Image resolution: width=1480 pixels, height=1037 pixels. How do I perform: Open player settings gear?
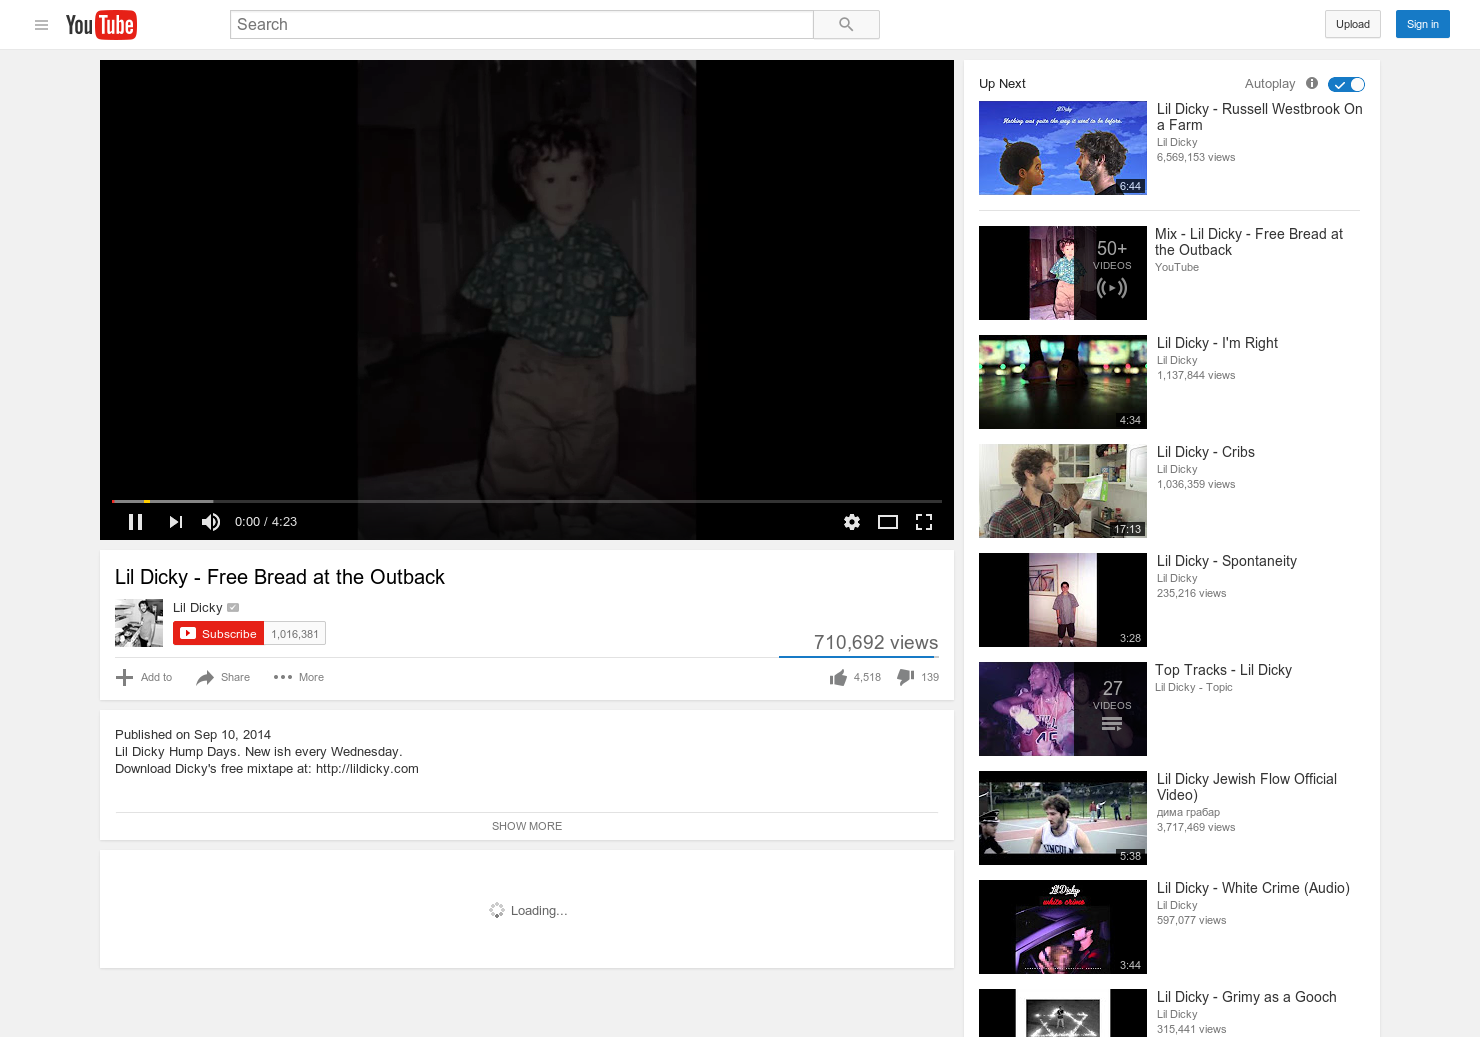point(852,522)
